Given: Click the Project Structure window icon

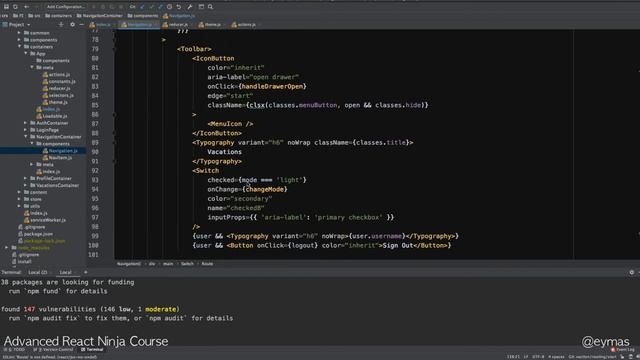Looking at the screenshot, I should [x=201, y=7].
